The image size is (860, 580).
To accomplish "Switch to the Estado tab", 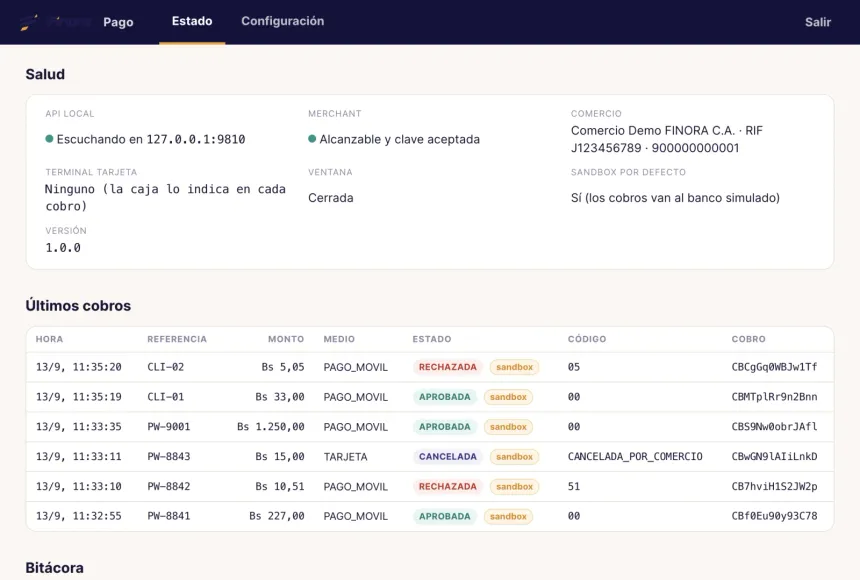I will (192, 21).
